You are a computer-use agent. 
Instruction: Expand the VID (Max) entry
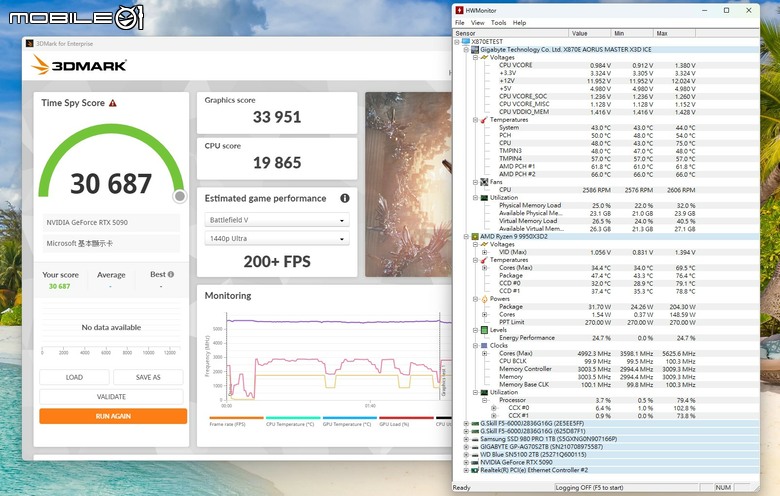pos(484,252)
